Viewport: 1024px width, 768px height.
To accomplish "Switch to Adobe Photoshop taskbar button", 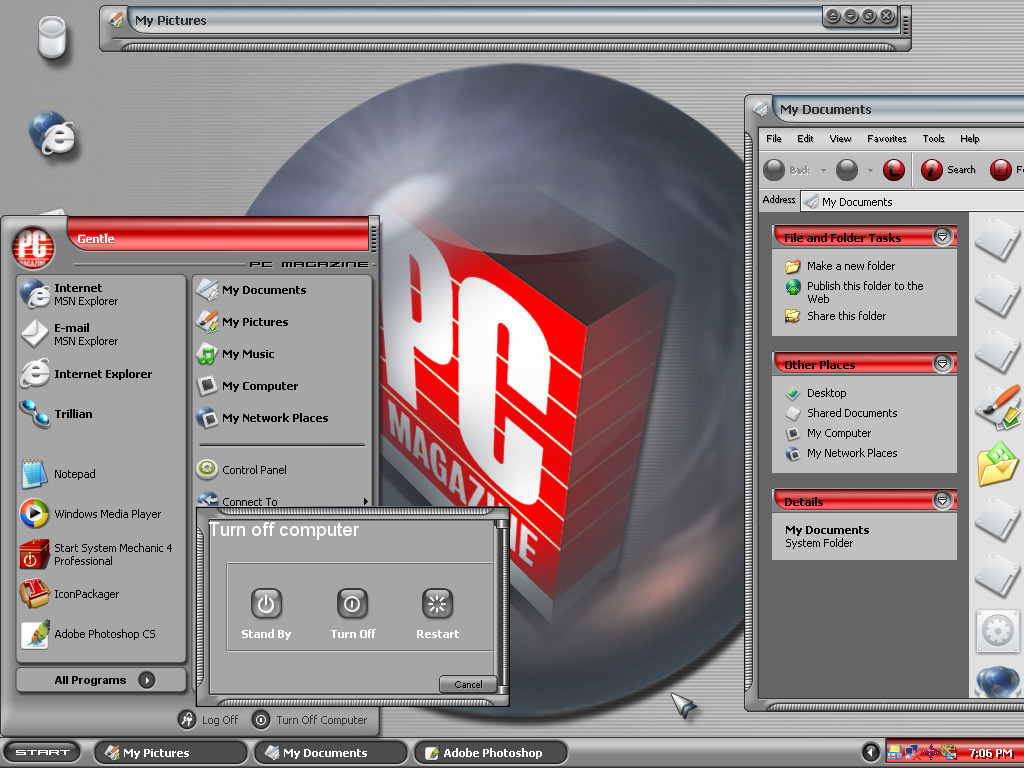I will (x=491, y=752).
